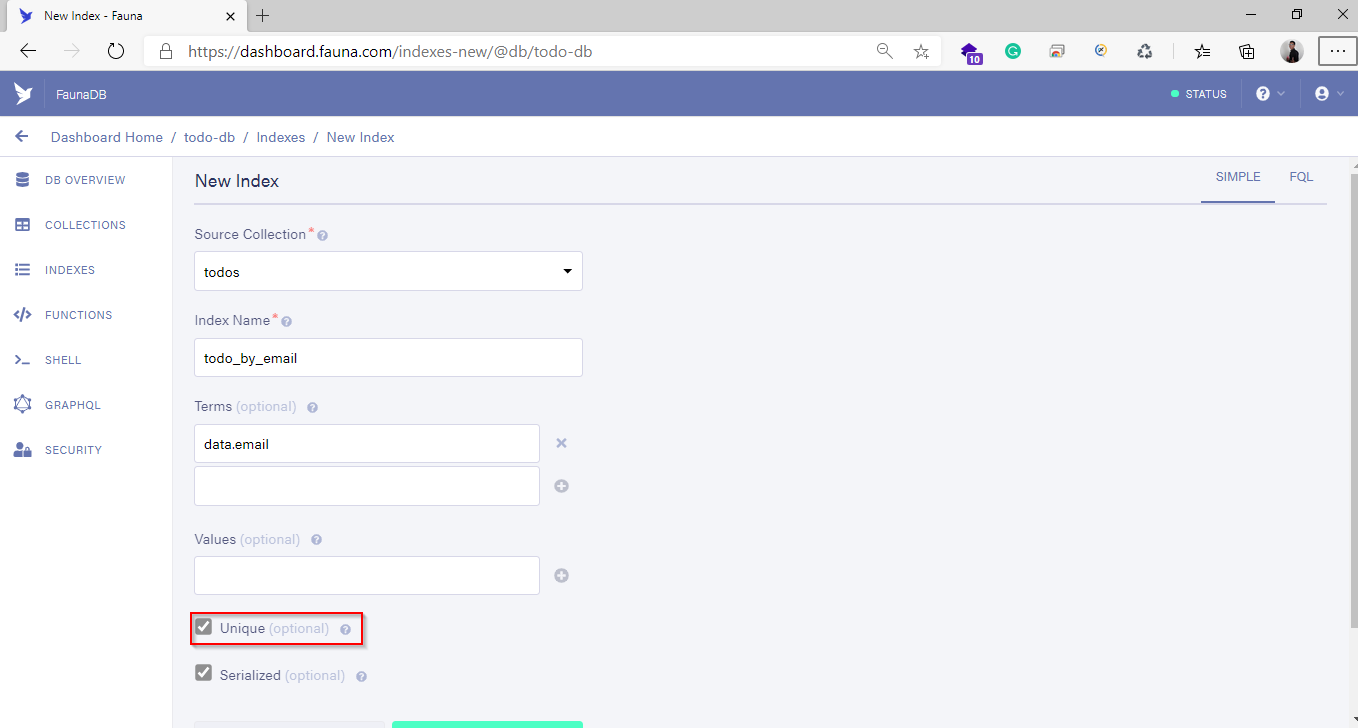
Task: Select the SIMPLE tab
Action: pos(1238,177)
